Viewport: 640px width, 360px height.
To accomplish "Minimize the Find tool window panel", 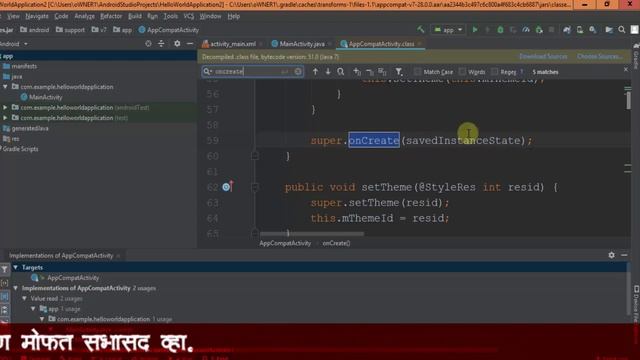I will (624, 255).
